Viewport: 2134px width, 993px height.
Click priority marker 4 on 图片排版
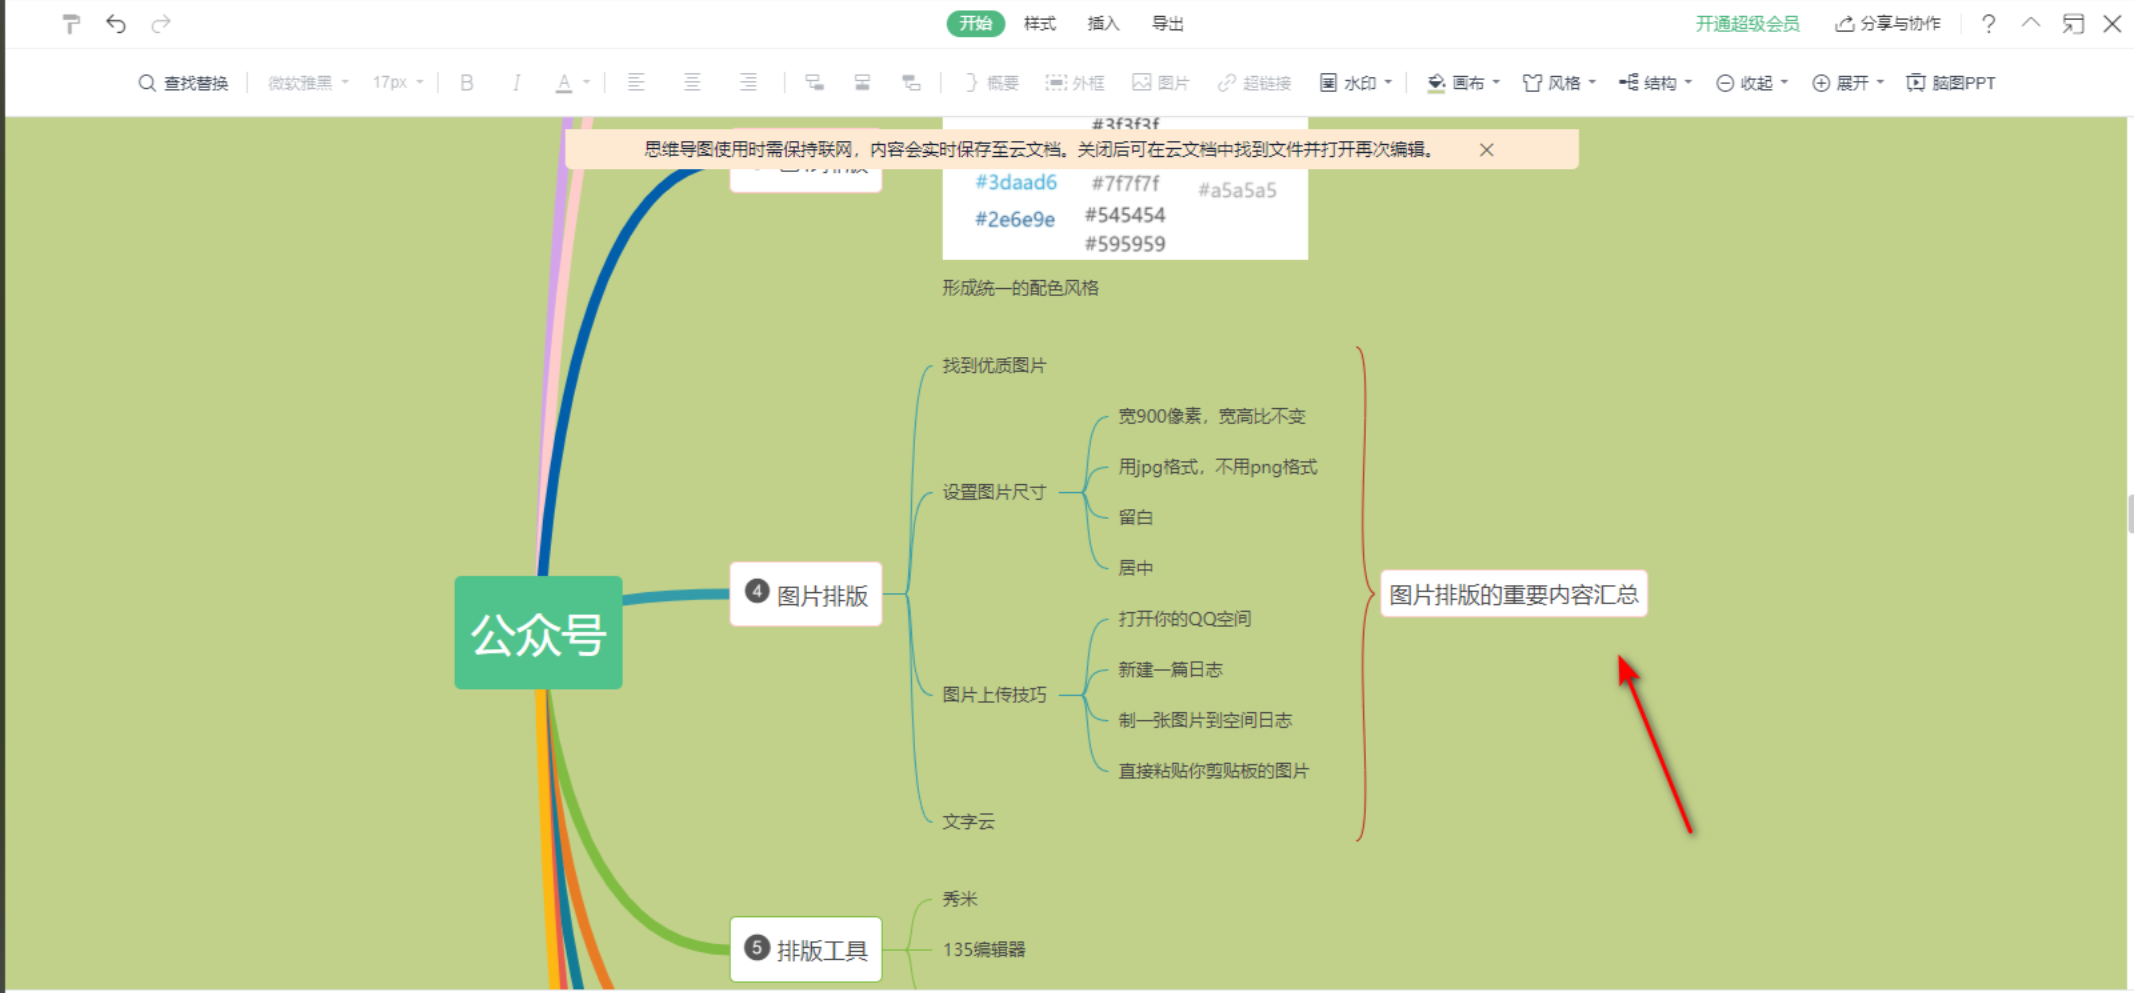(x=757, y=591)
